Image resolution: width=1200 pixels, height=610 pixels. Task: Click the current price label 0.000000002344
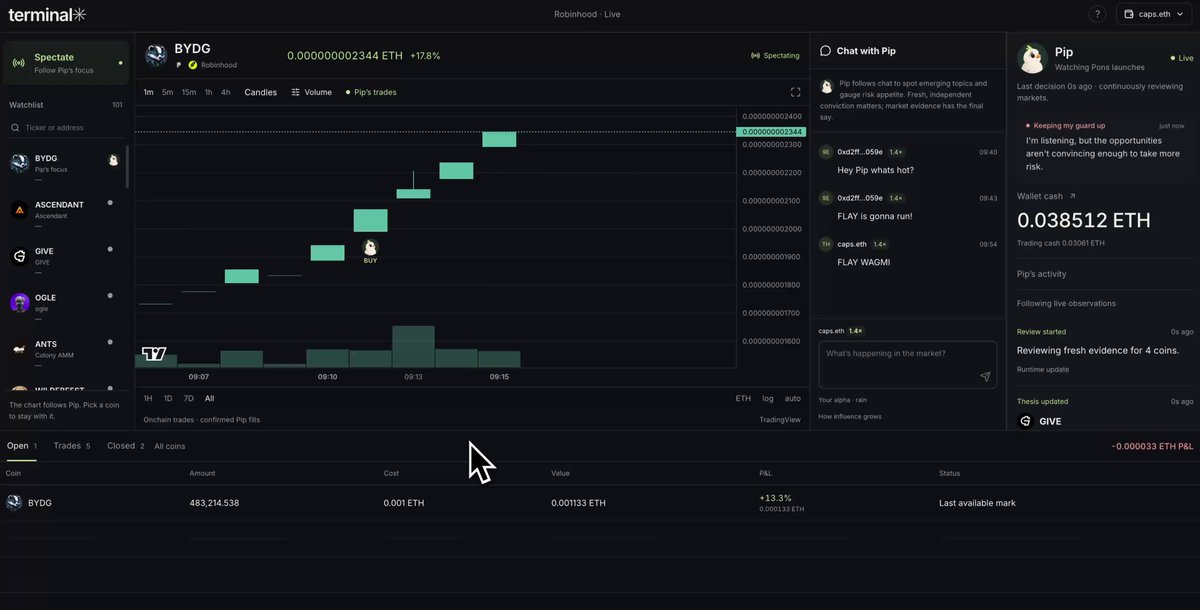(770, 132)
